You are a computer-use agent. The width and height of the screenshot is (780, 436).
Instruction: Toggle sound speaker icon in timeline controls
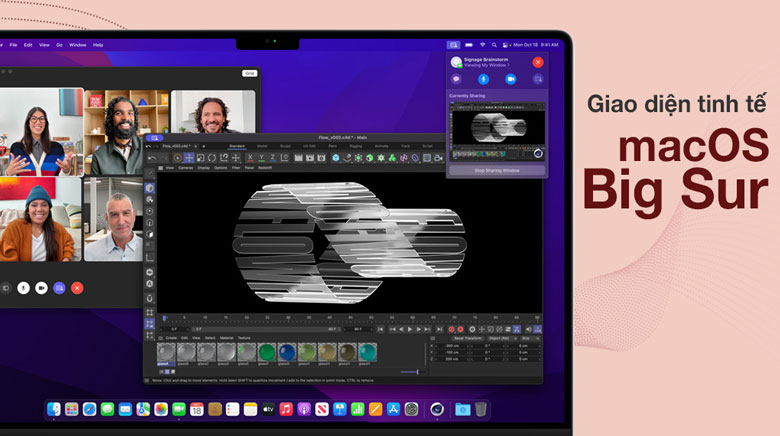(528, 329)
